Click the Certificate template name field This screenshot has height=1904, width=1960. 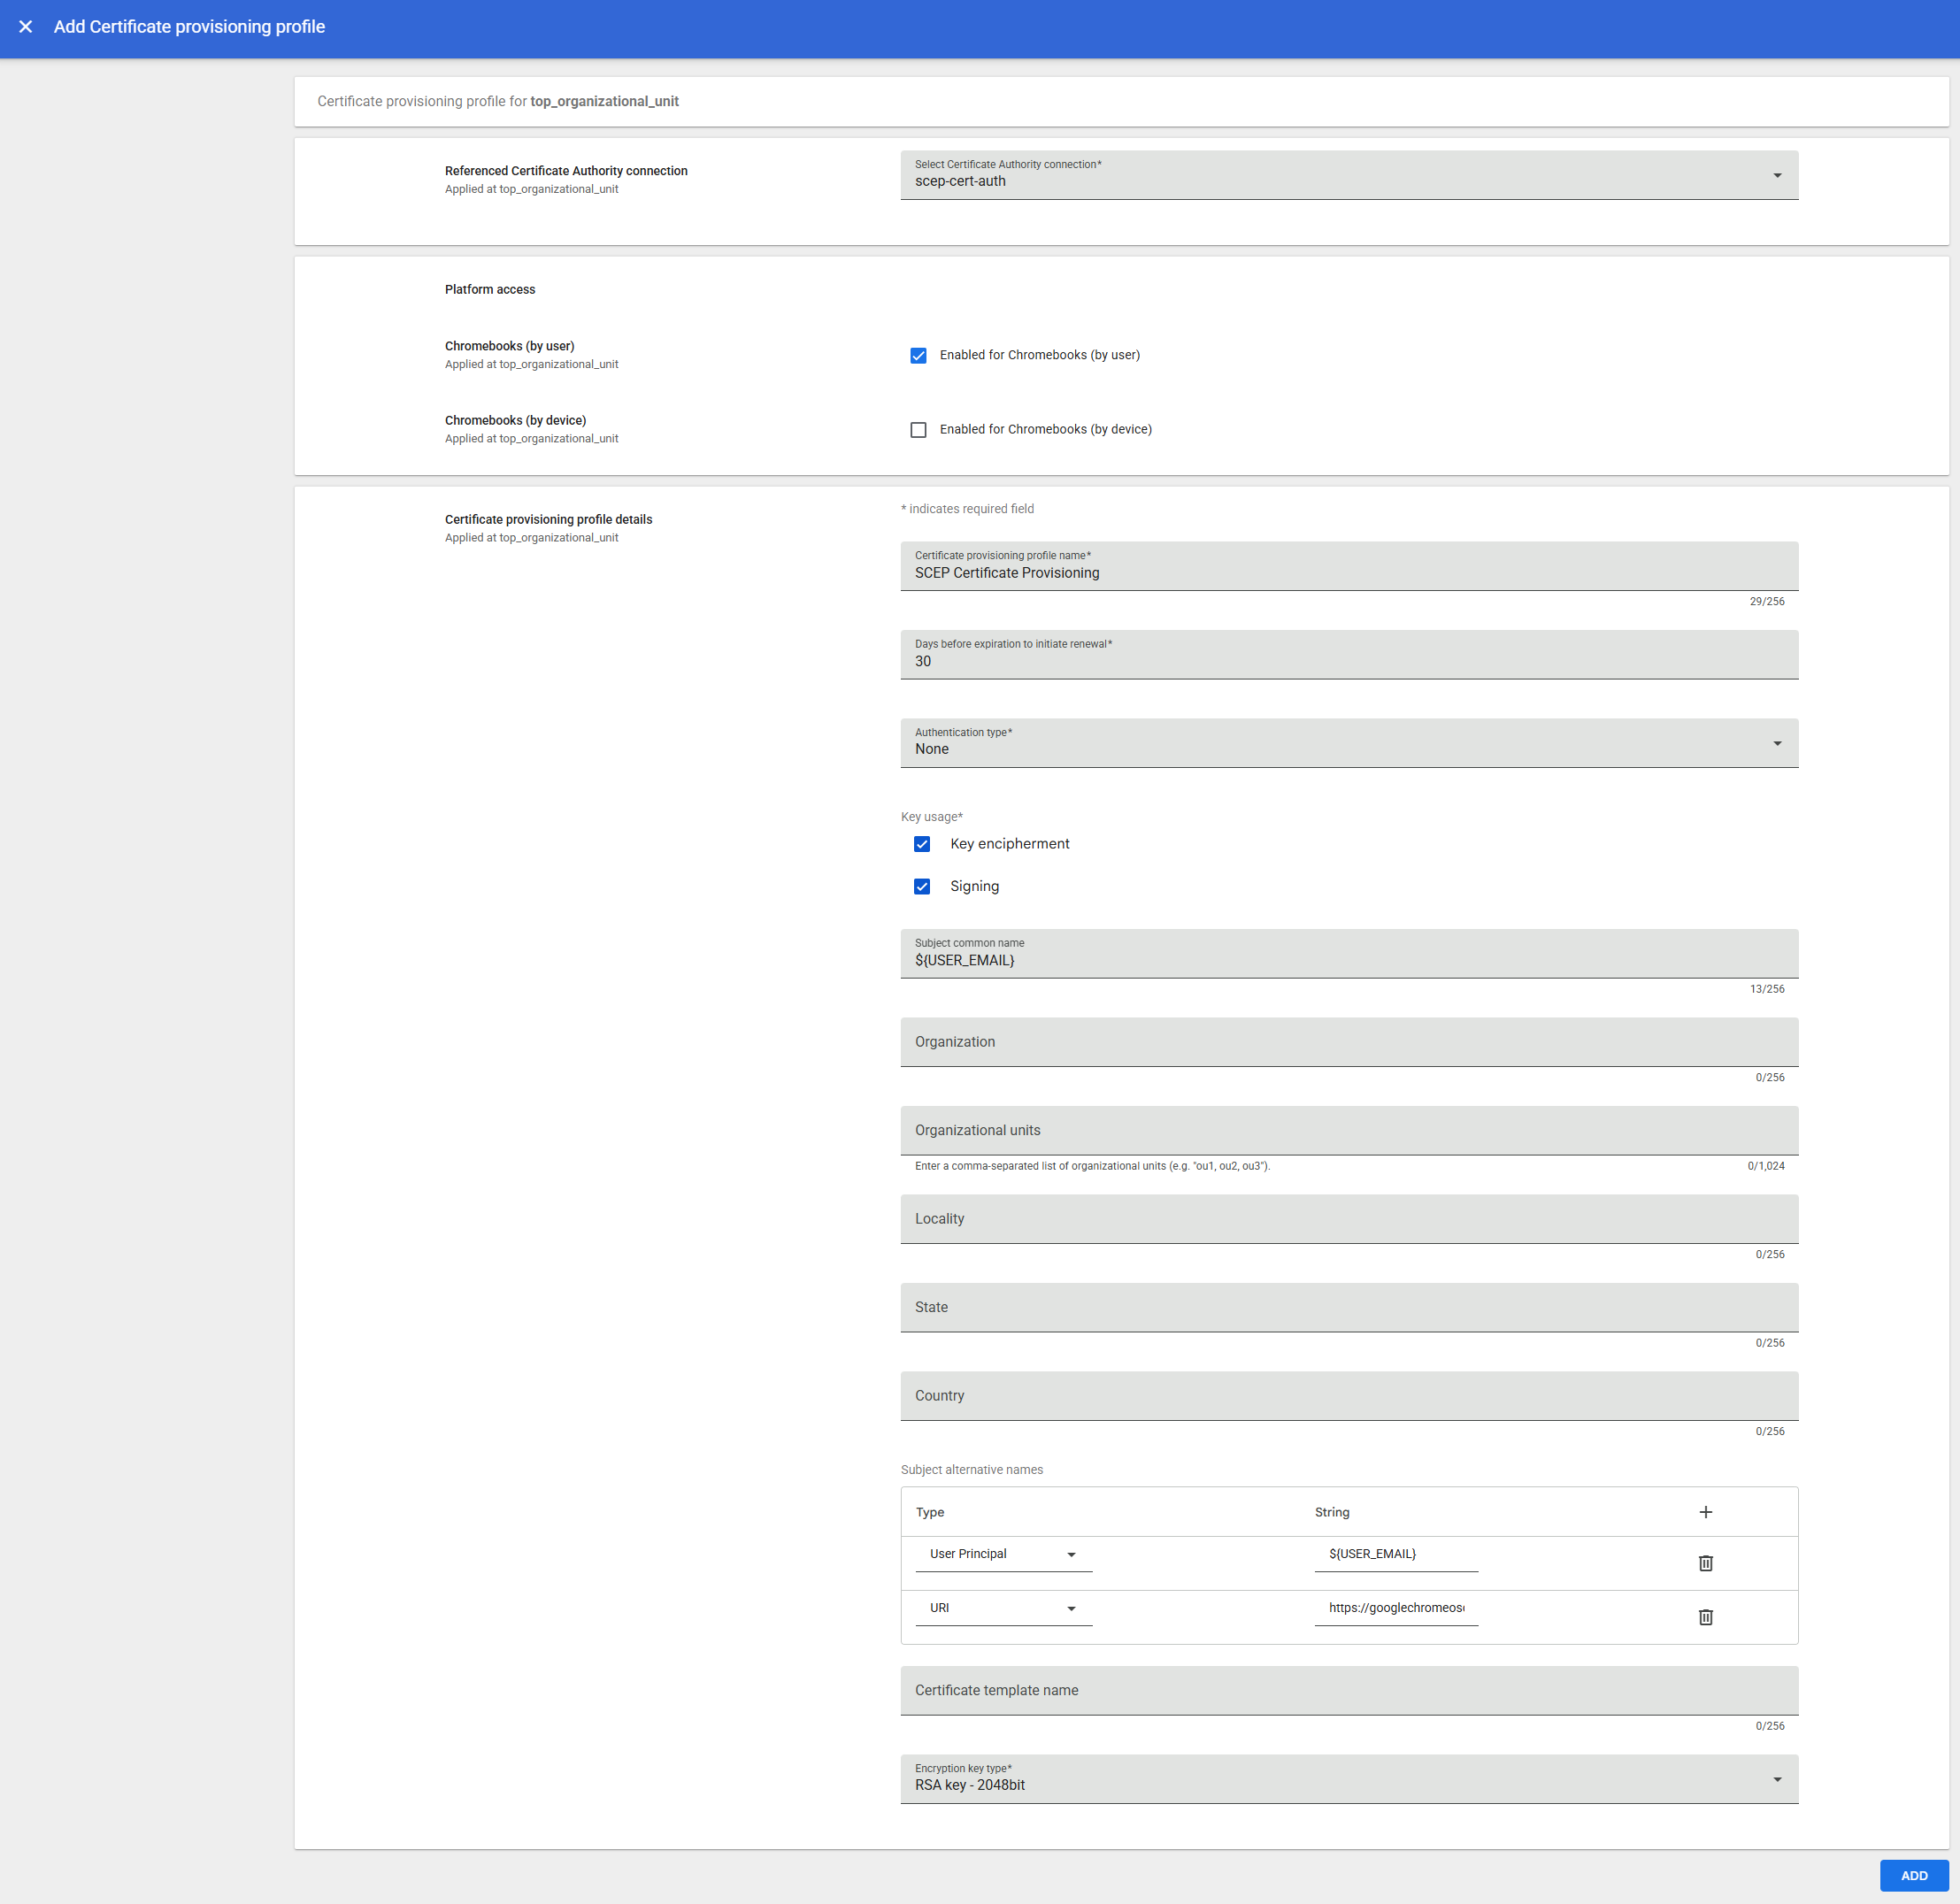click(x=1349, y=1690)
